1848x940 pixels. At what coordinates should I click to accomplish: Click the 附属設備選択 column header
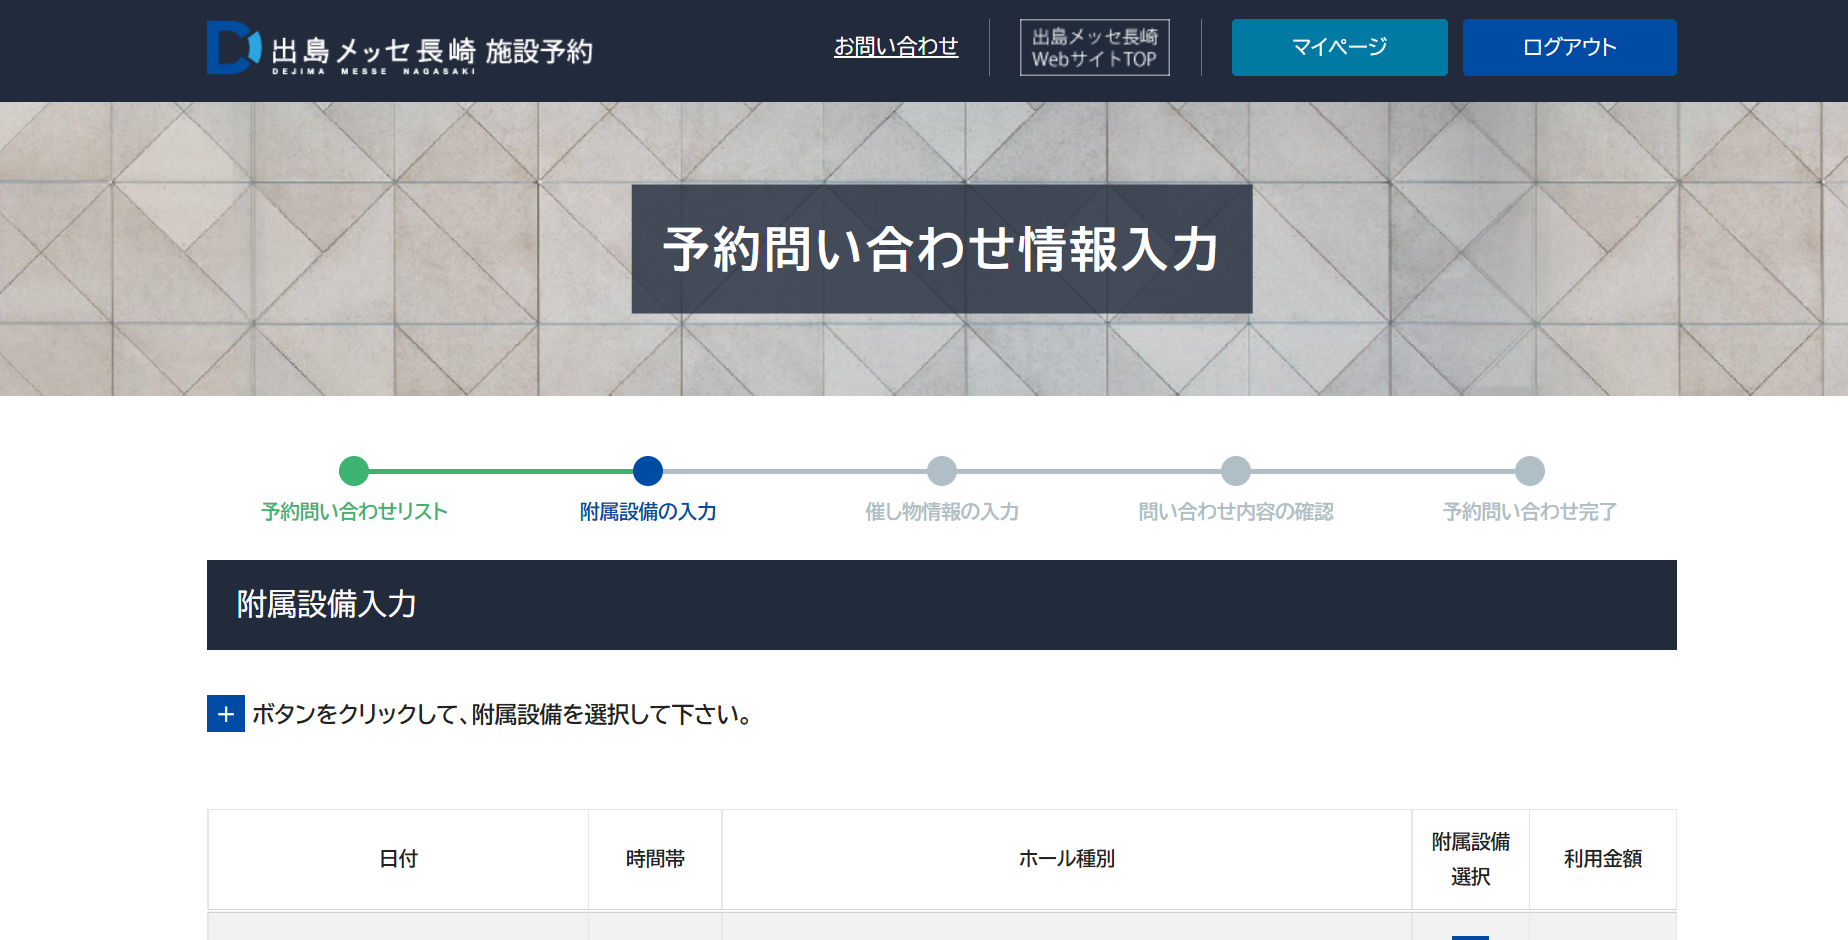(1470, 859)
